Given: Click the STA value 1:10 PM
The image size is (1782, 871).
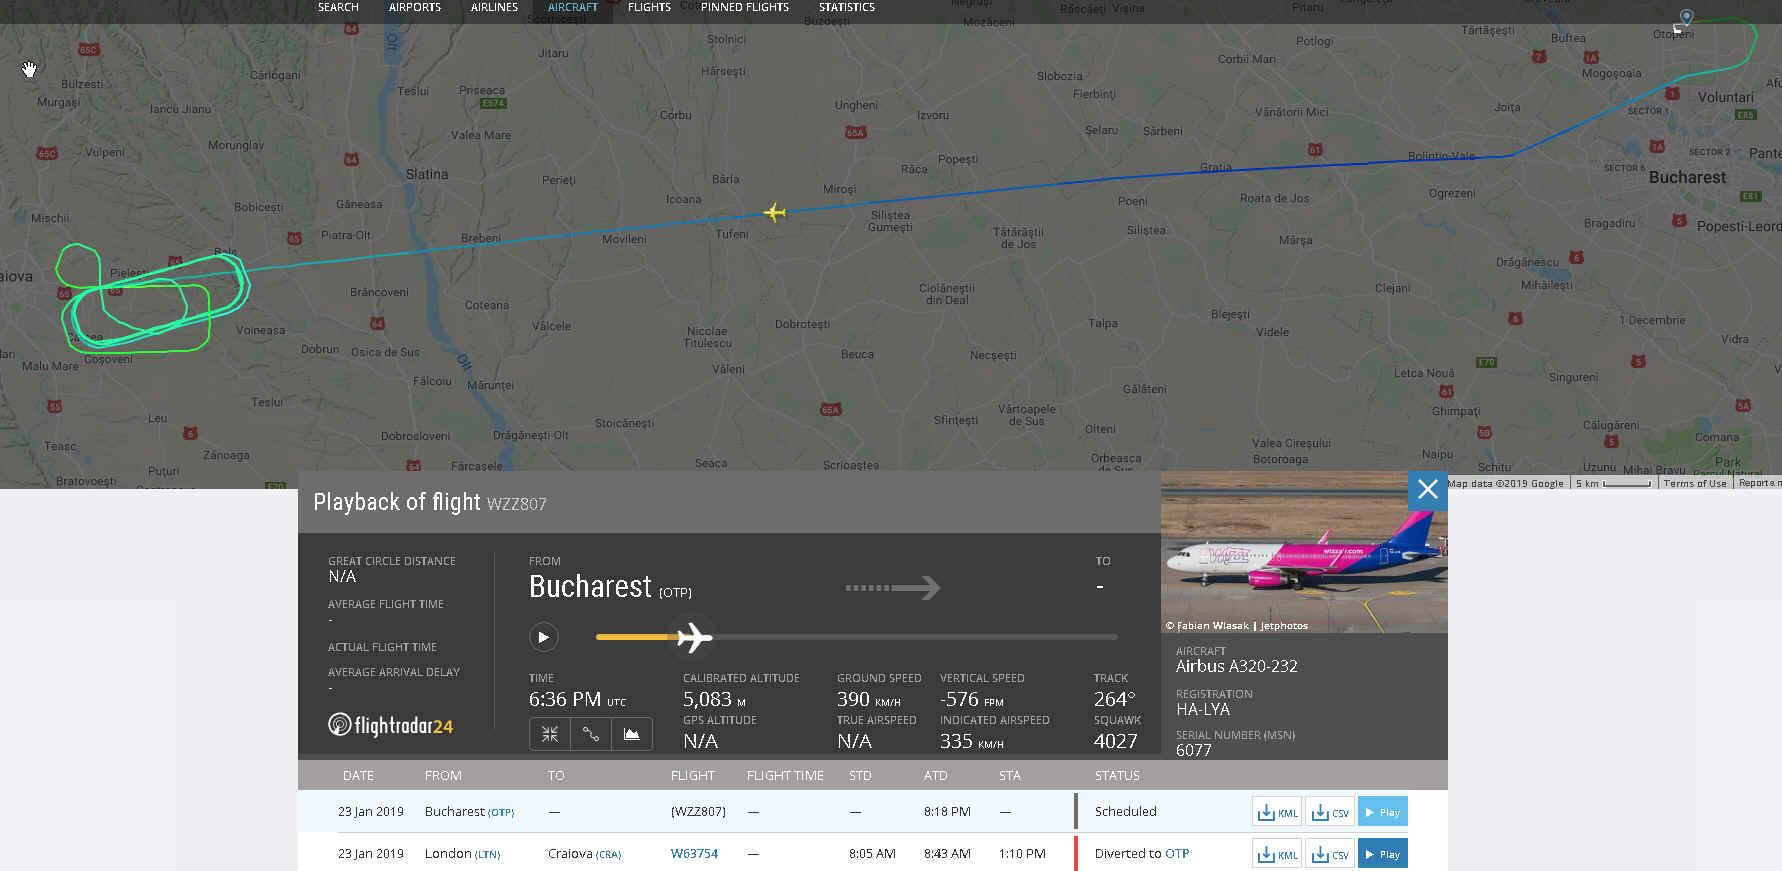Looking at the screenshot, I should pyautogui.click(x=1022, y=854).
